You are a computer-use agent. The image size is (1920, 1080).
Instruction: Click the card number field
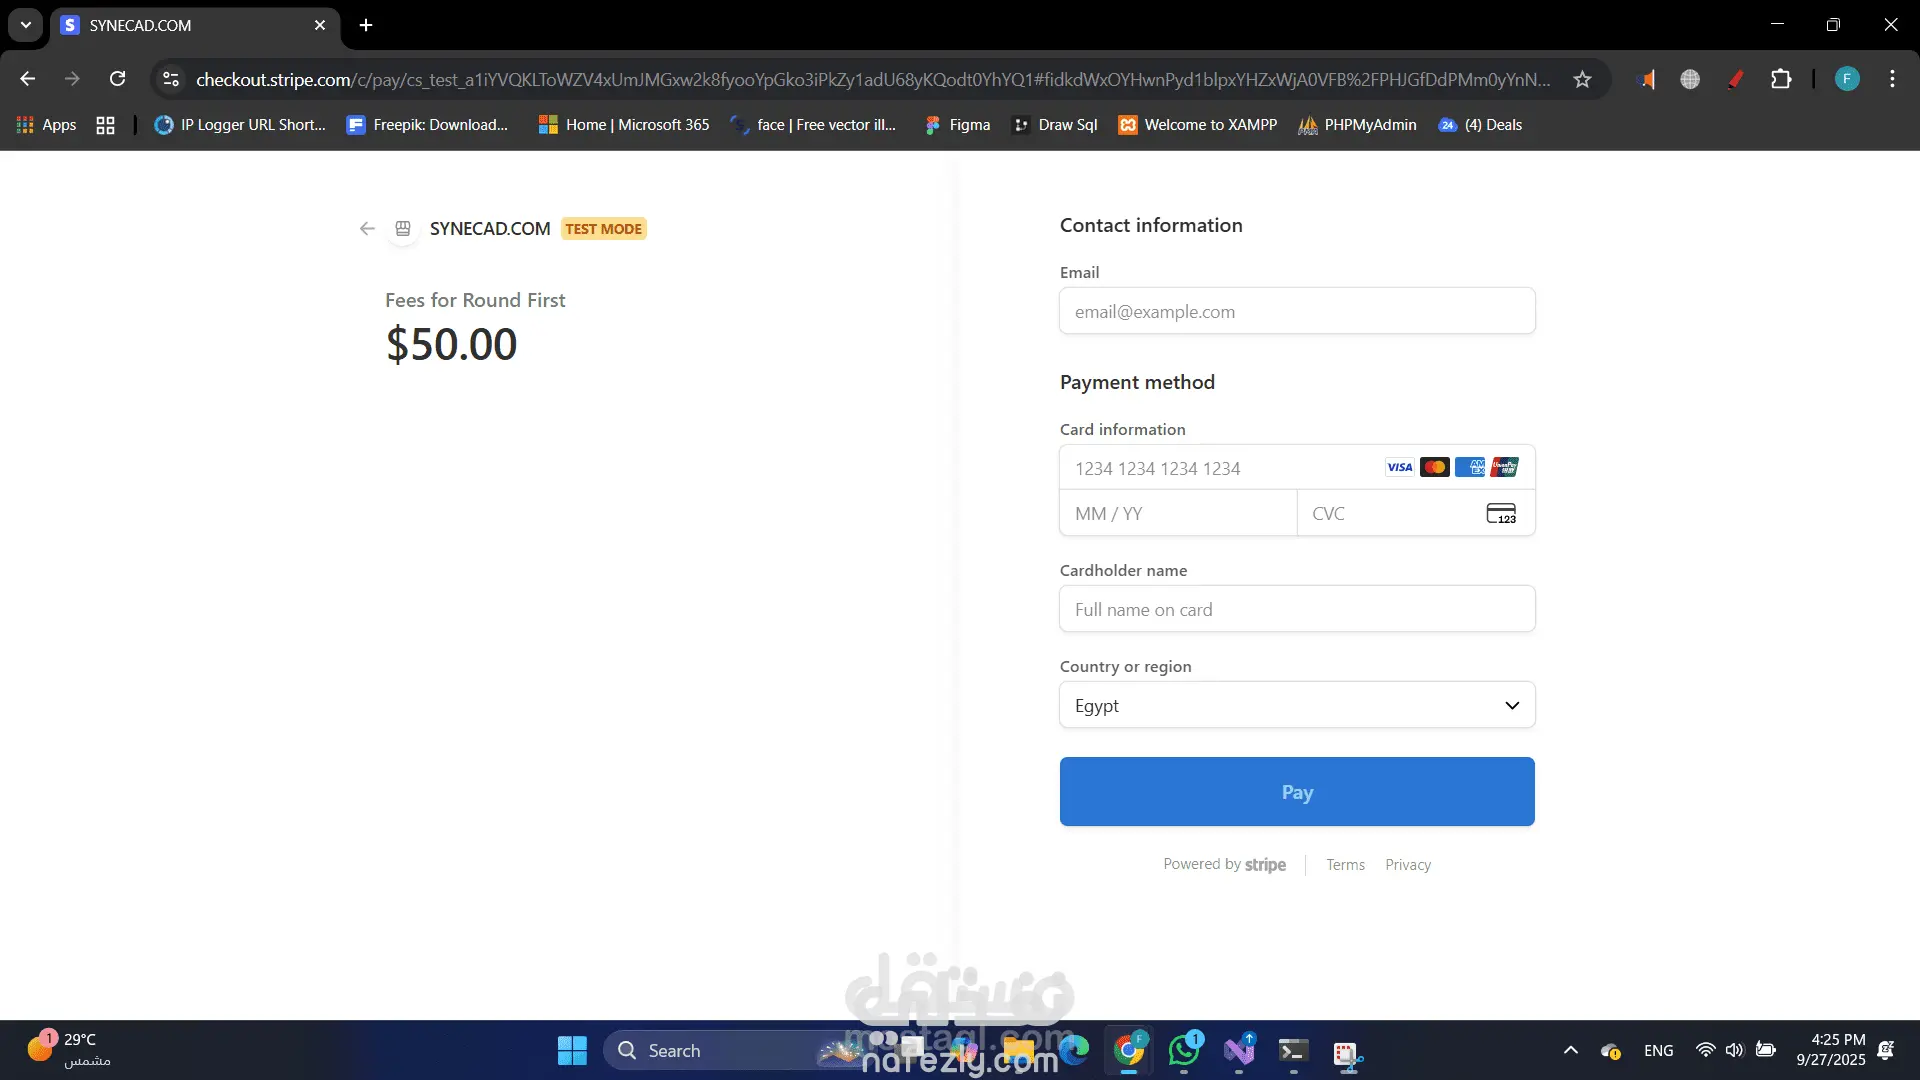pos(1220,469)
